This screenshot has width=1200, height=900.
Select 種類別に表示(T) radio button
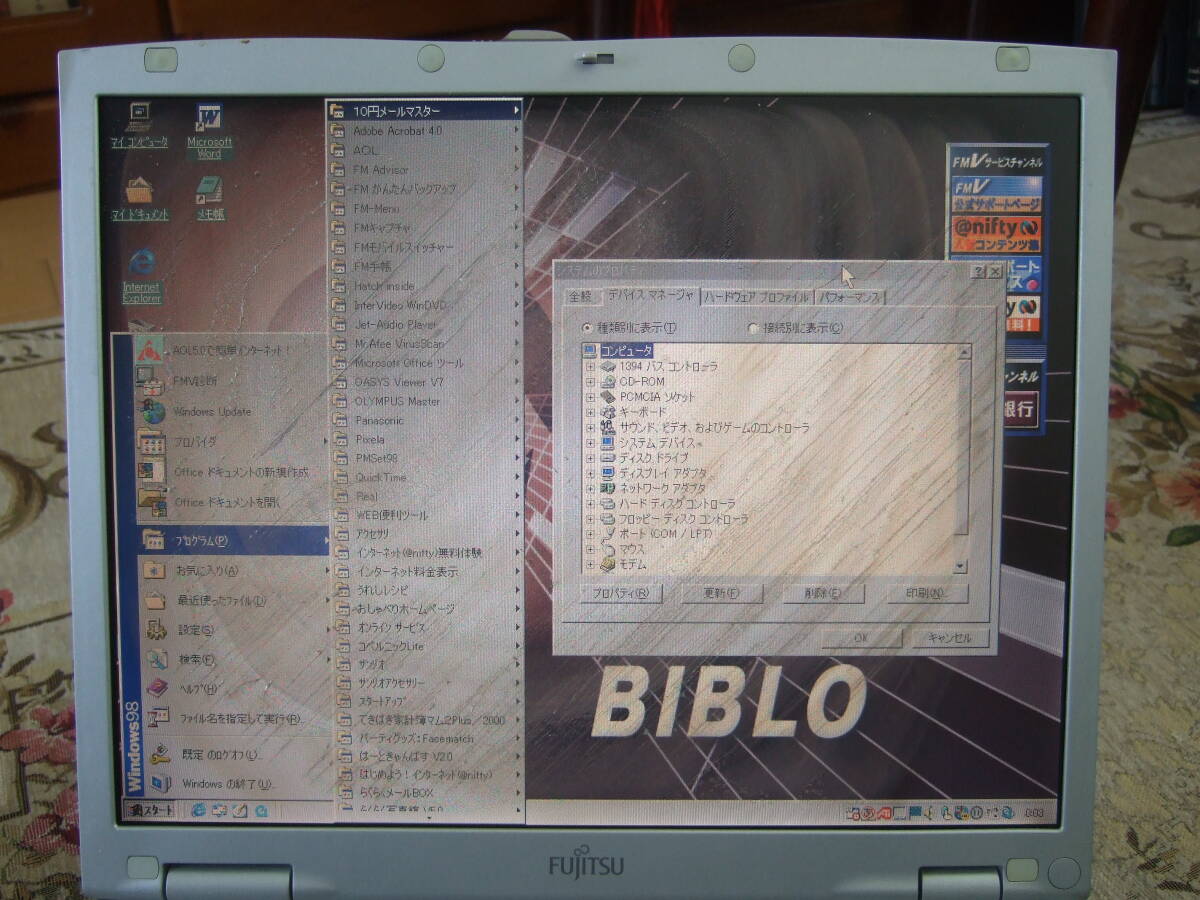[x=630, y=328]
